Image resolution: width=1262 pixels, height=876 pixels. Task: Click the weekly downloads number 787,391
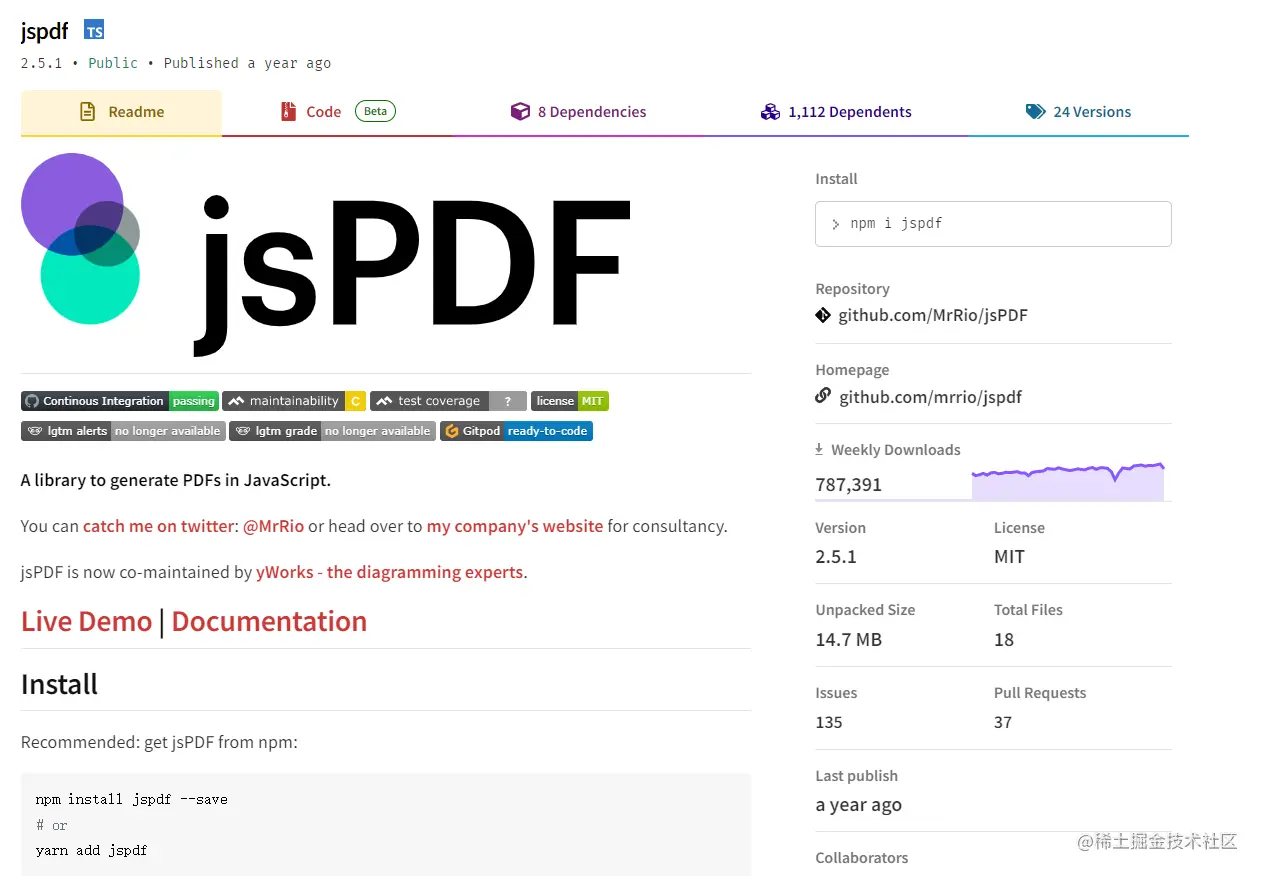coord(849,485)
